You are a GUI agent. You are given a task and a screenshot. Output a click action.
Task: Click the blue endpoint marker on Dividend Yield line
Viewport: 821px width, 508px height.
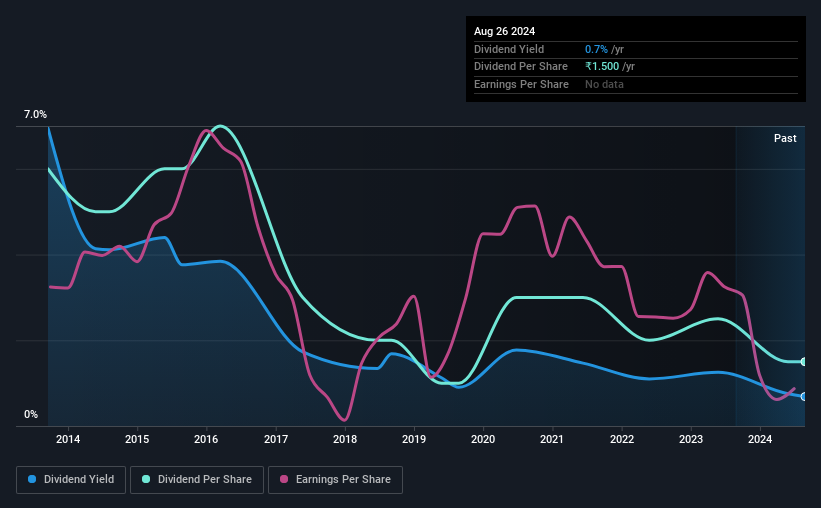tap(804, 396)
